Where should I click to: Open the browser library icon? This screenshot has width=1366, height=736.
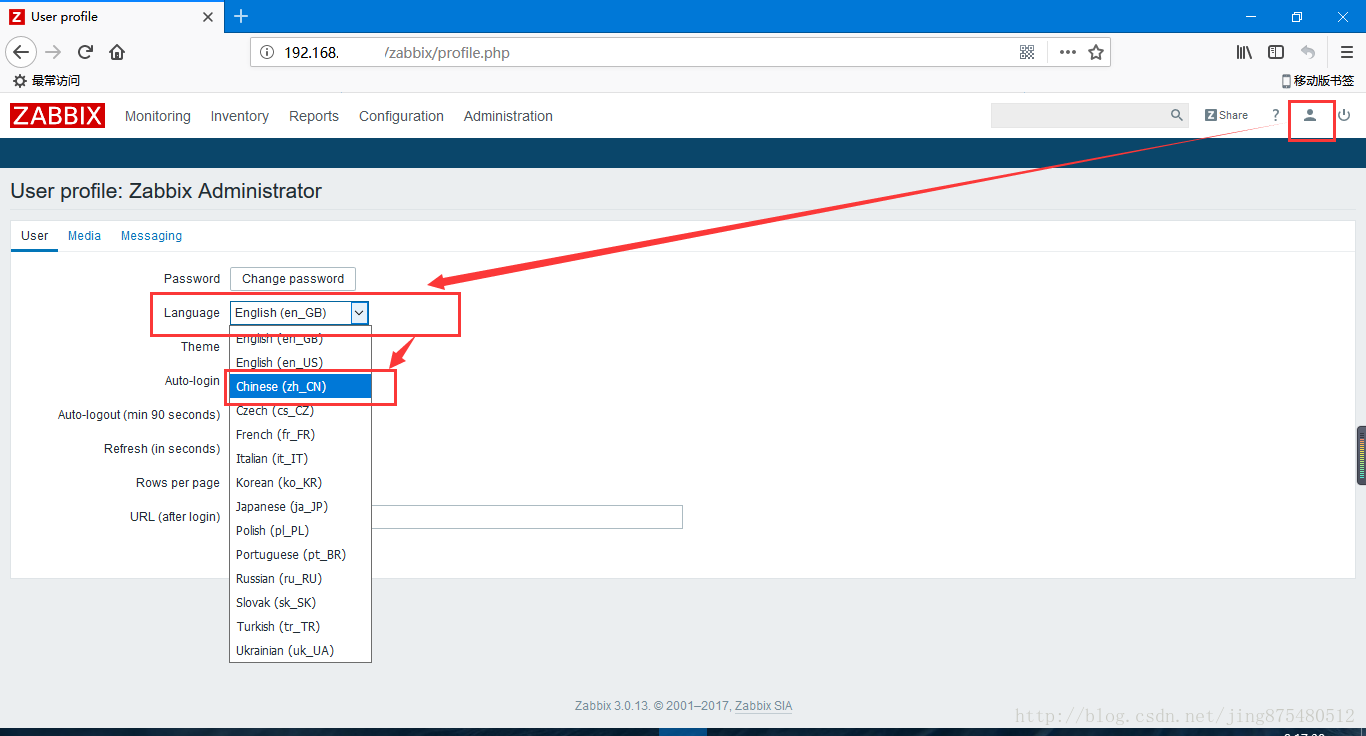(x=1244, y=52)
